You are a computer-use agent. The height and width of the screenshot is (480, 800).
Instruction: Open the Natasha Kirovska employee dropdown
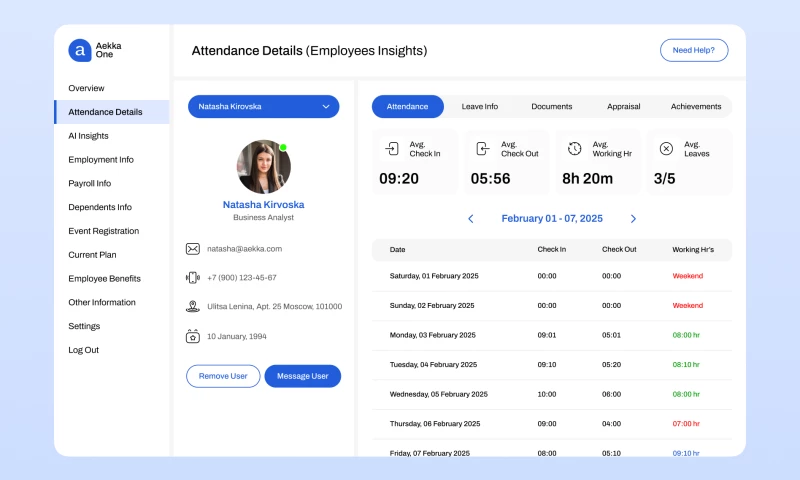point(263,107)
